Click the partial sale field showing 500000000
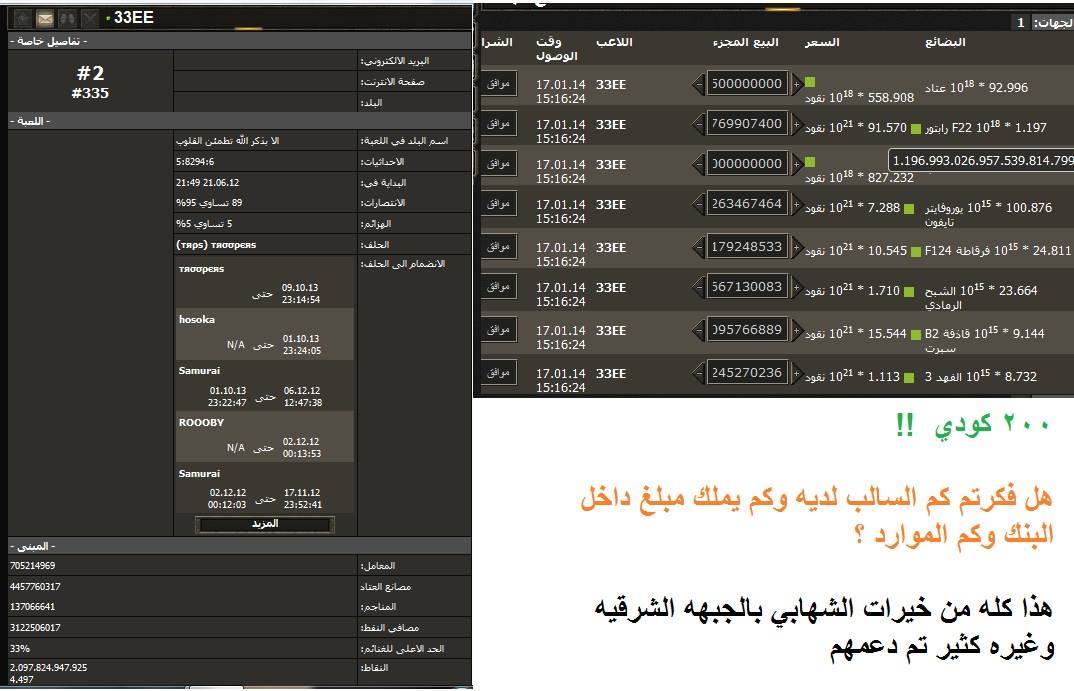1074x691 pixels. (747, 84)
